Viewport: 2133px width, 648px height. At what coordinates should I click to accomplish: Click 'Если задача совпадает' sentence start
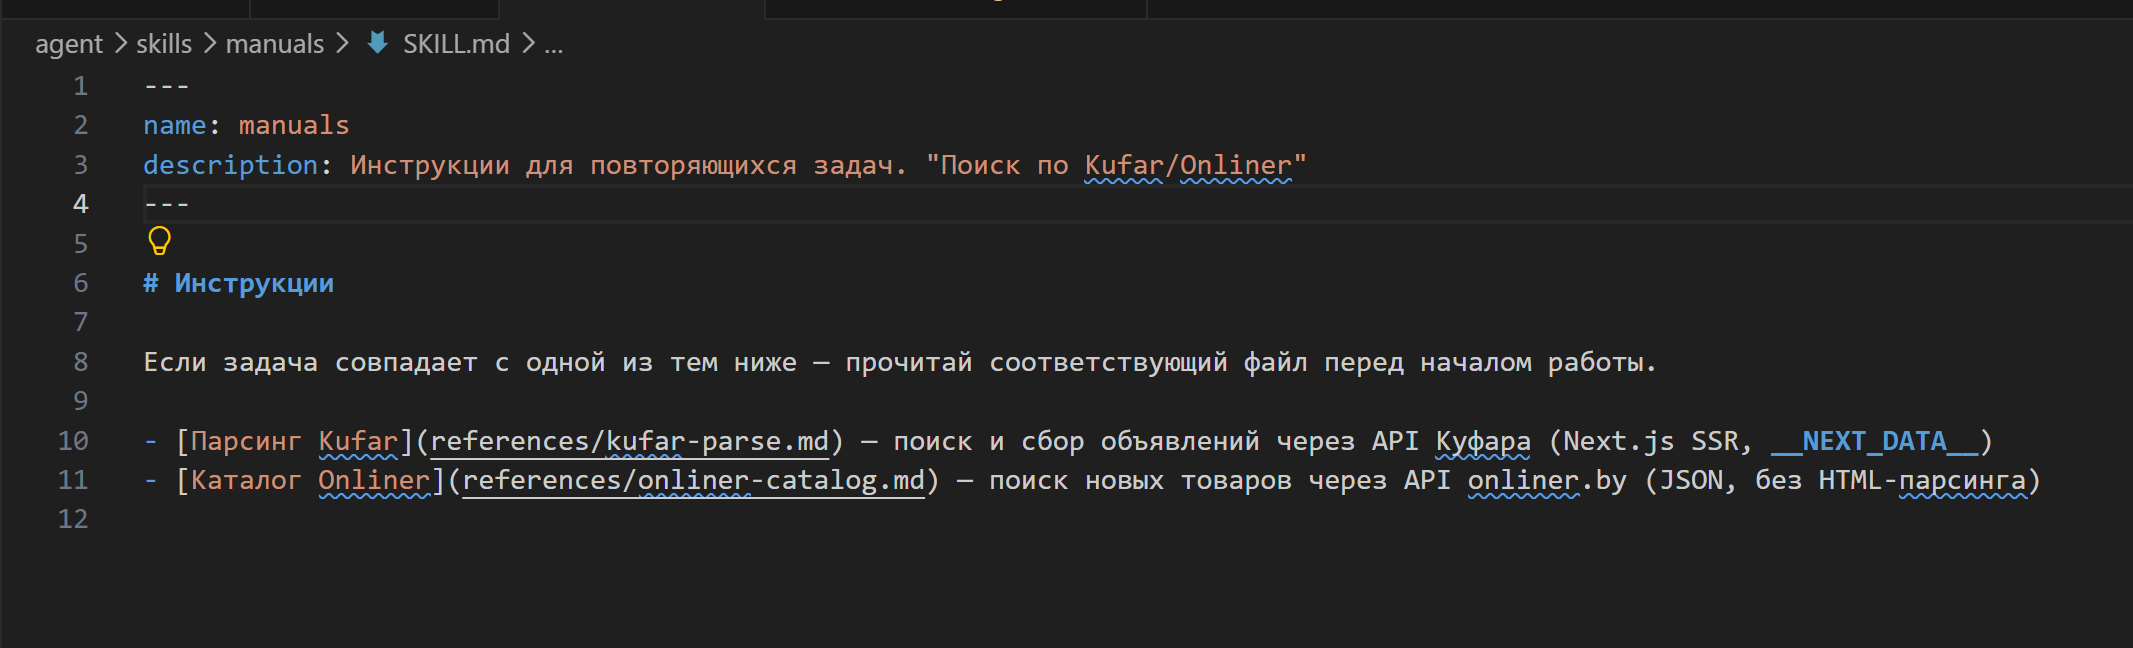310,362
